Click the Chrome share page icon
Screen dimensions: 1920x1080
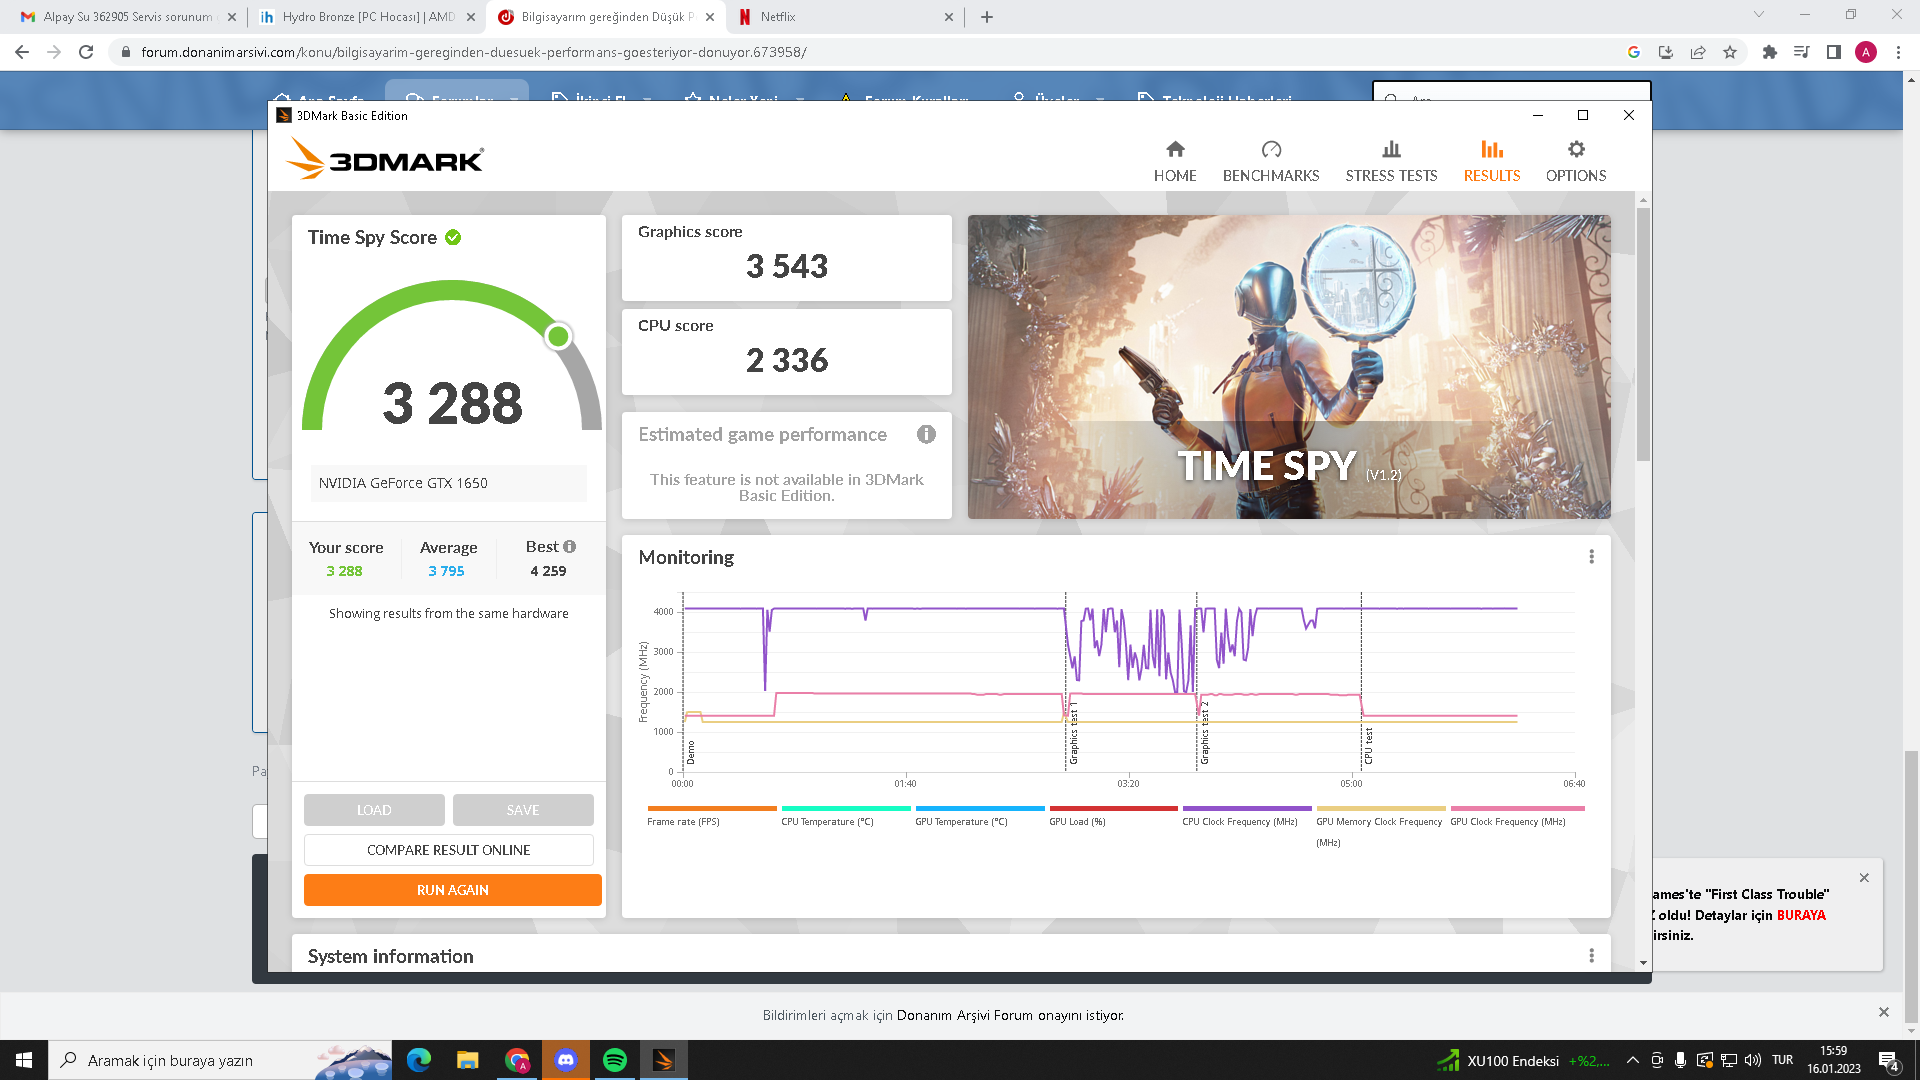(1698, 52)
